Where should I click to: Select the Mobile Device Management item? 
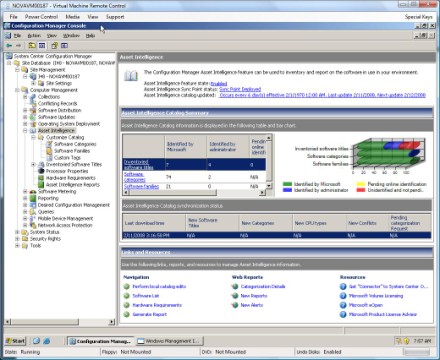(x=65, y=219)
